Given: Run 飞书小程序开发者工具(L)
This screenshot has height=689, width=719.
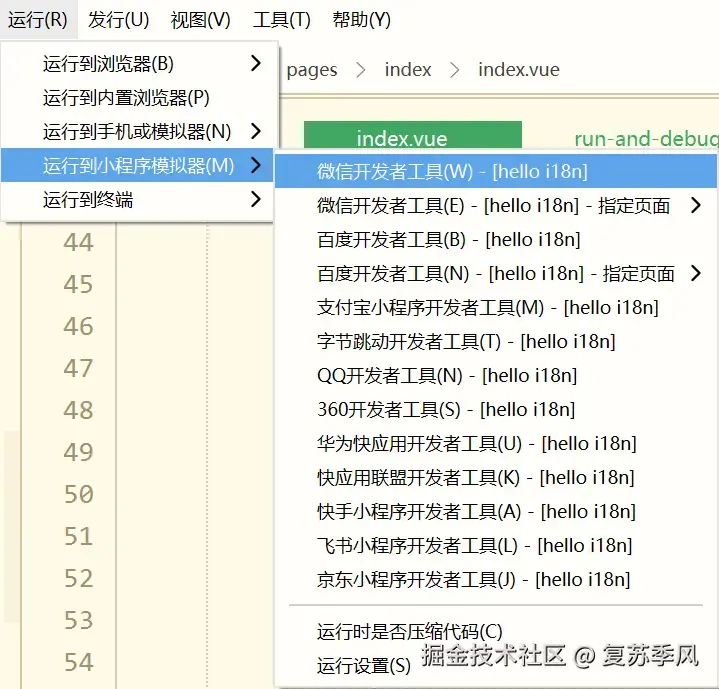Looking at the screenshot, I should (x=496, y=545).
